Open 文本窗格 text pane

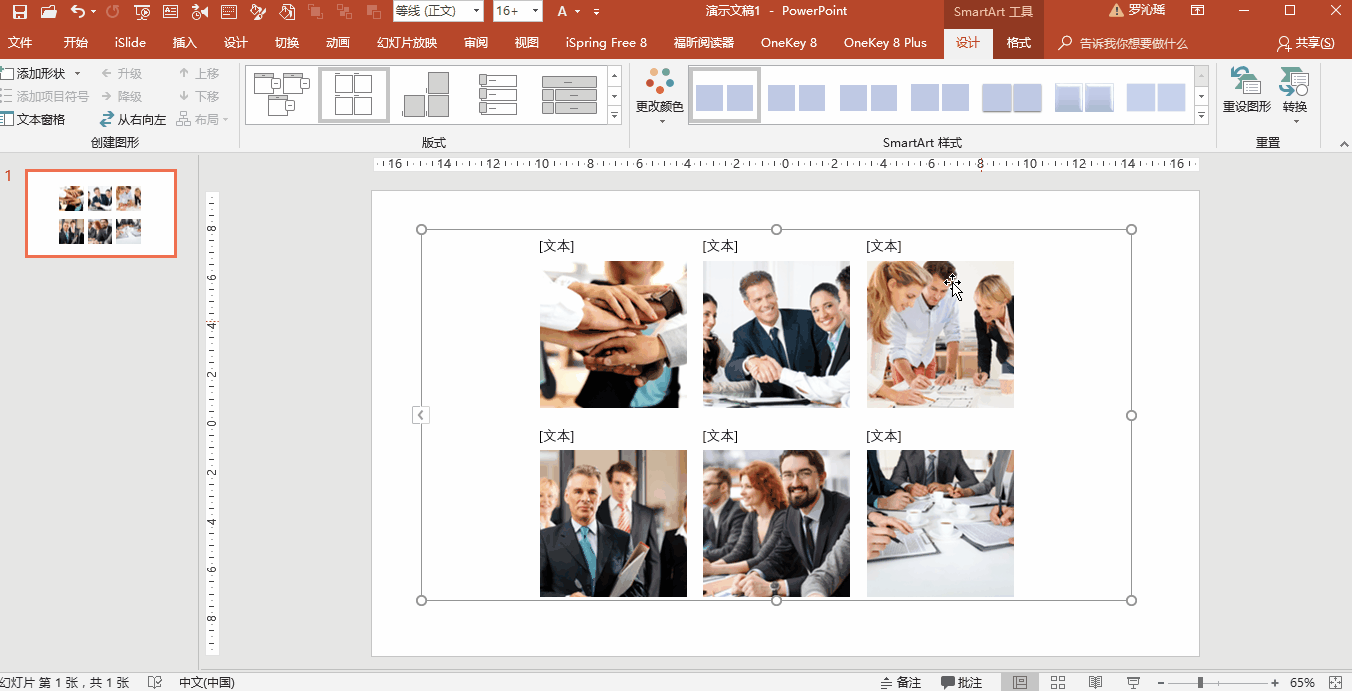click(x=32, y=119)
